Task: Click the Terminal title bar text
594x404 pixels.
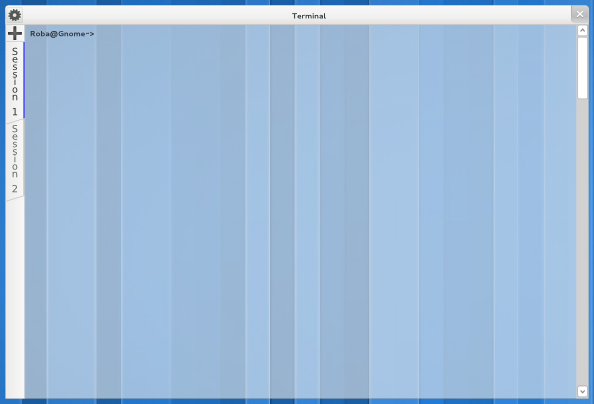Action: (309, 16)
